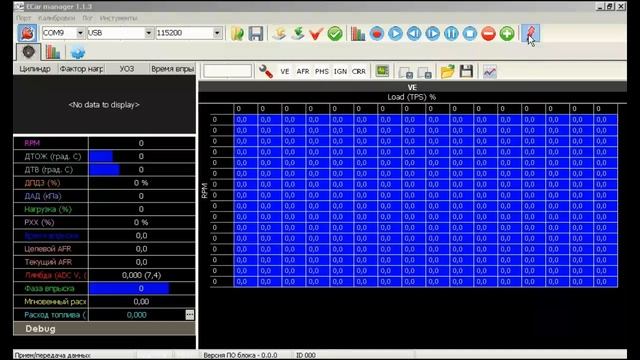
Task: Switch to the VE table
Action: pyautogui.click(x=284, y=71)
